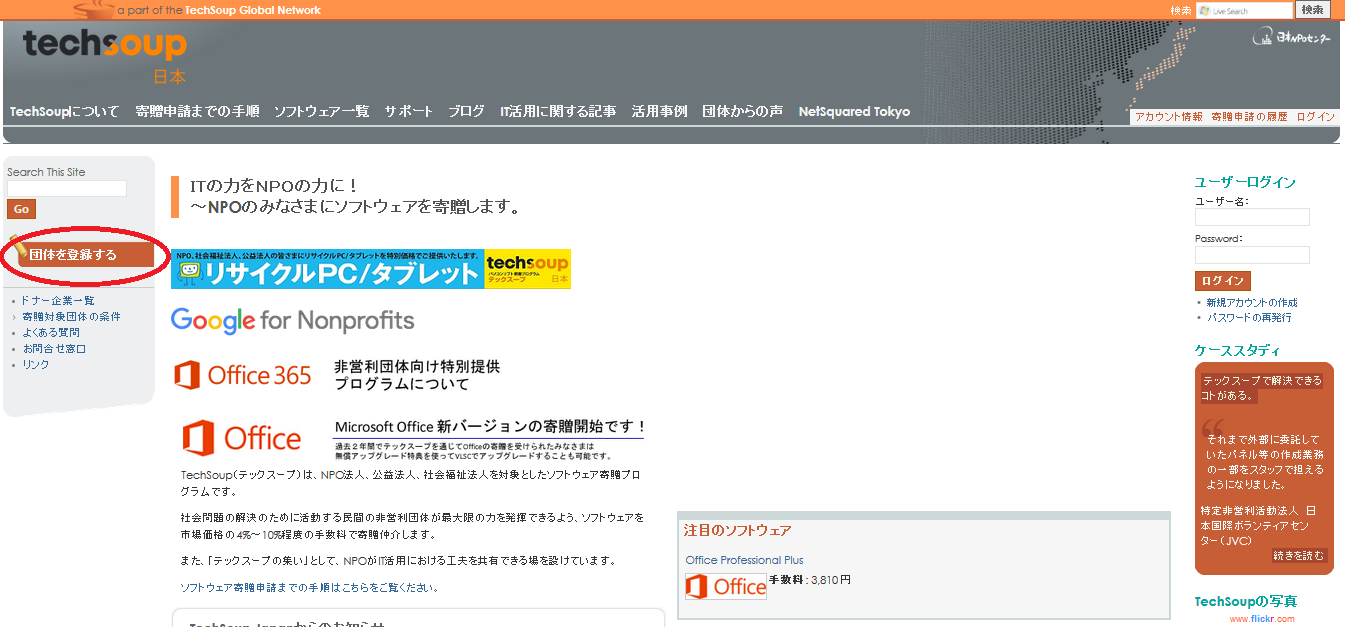Open 寄贈対象団体の条件 link

pyautogui.click(x=71, y=317)
